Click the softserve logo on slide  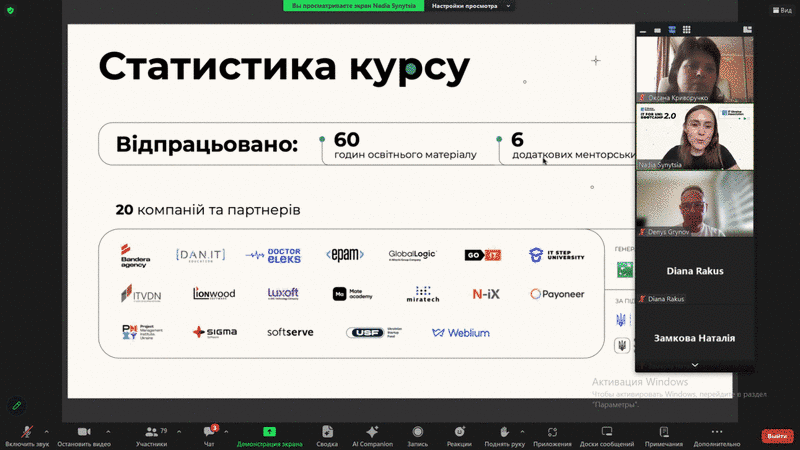tap(290, 332)
